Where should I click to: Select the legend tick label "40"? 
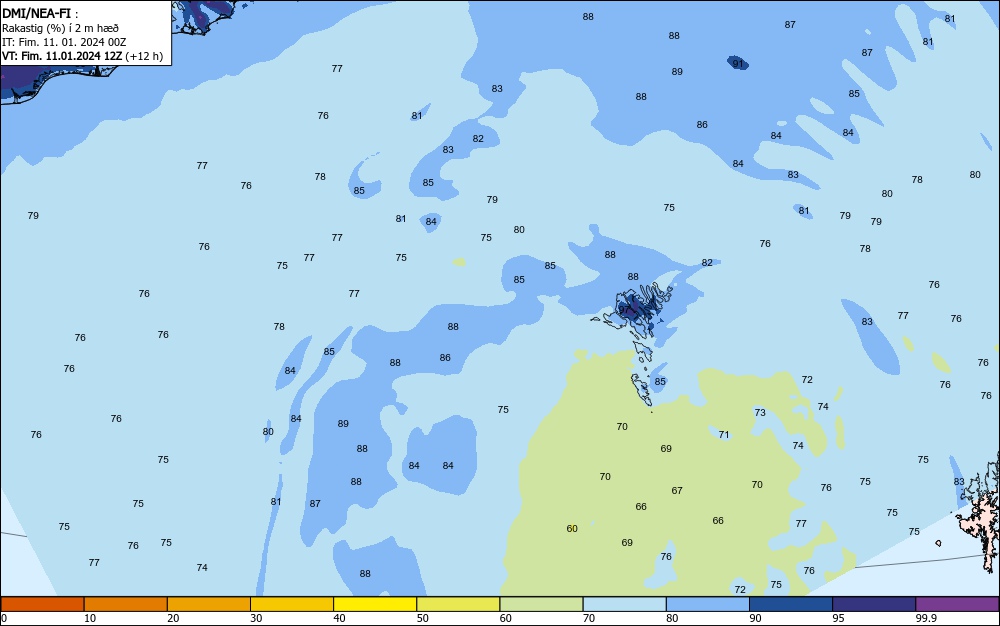339,618
